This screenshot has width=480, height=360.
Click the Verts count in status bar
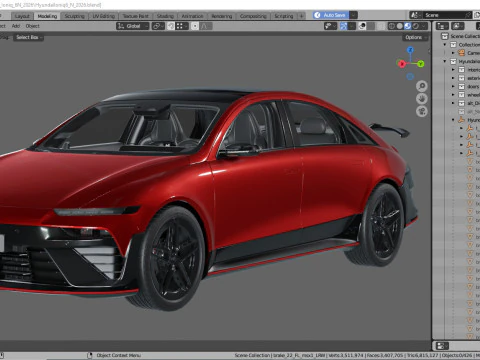(x=347, y=356)
